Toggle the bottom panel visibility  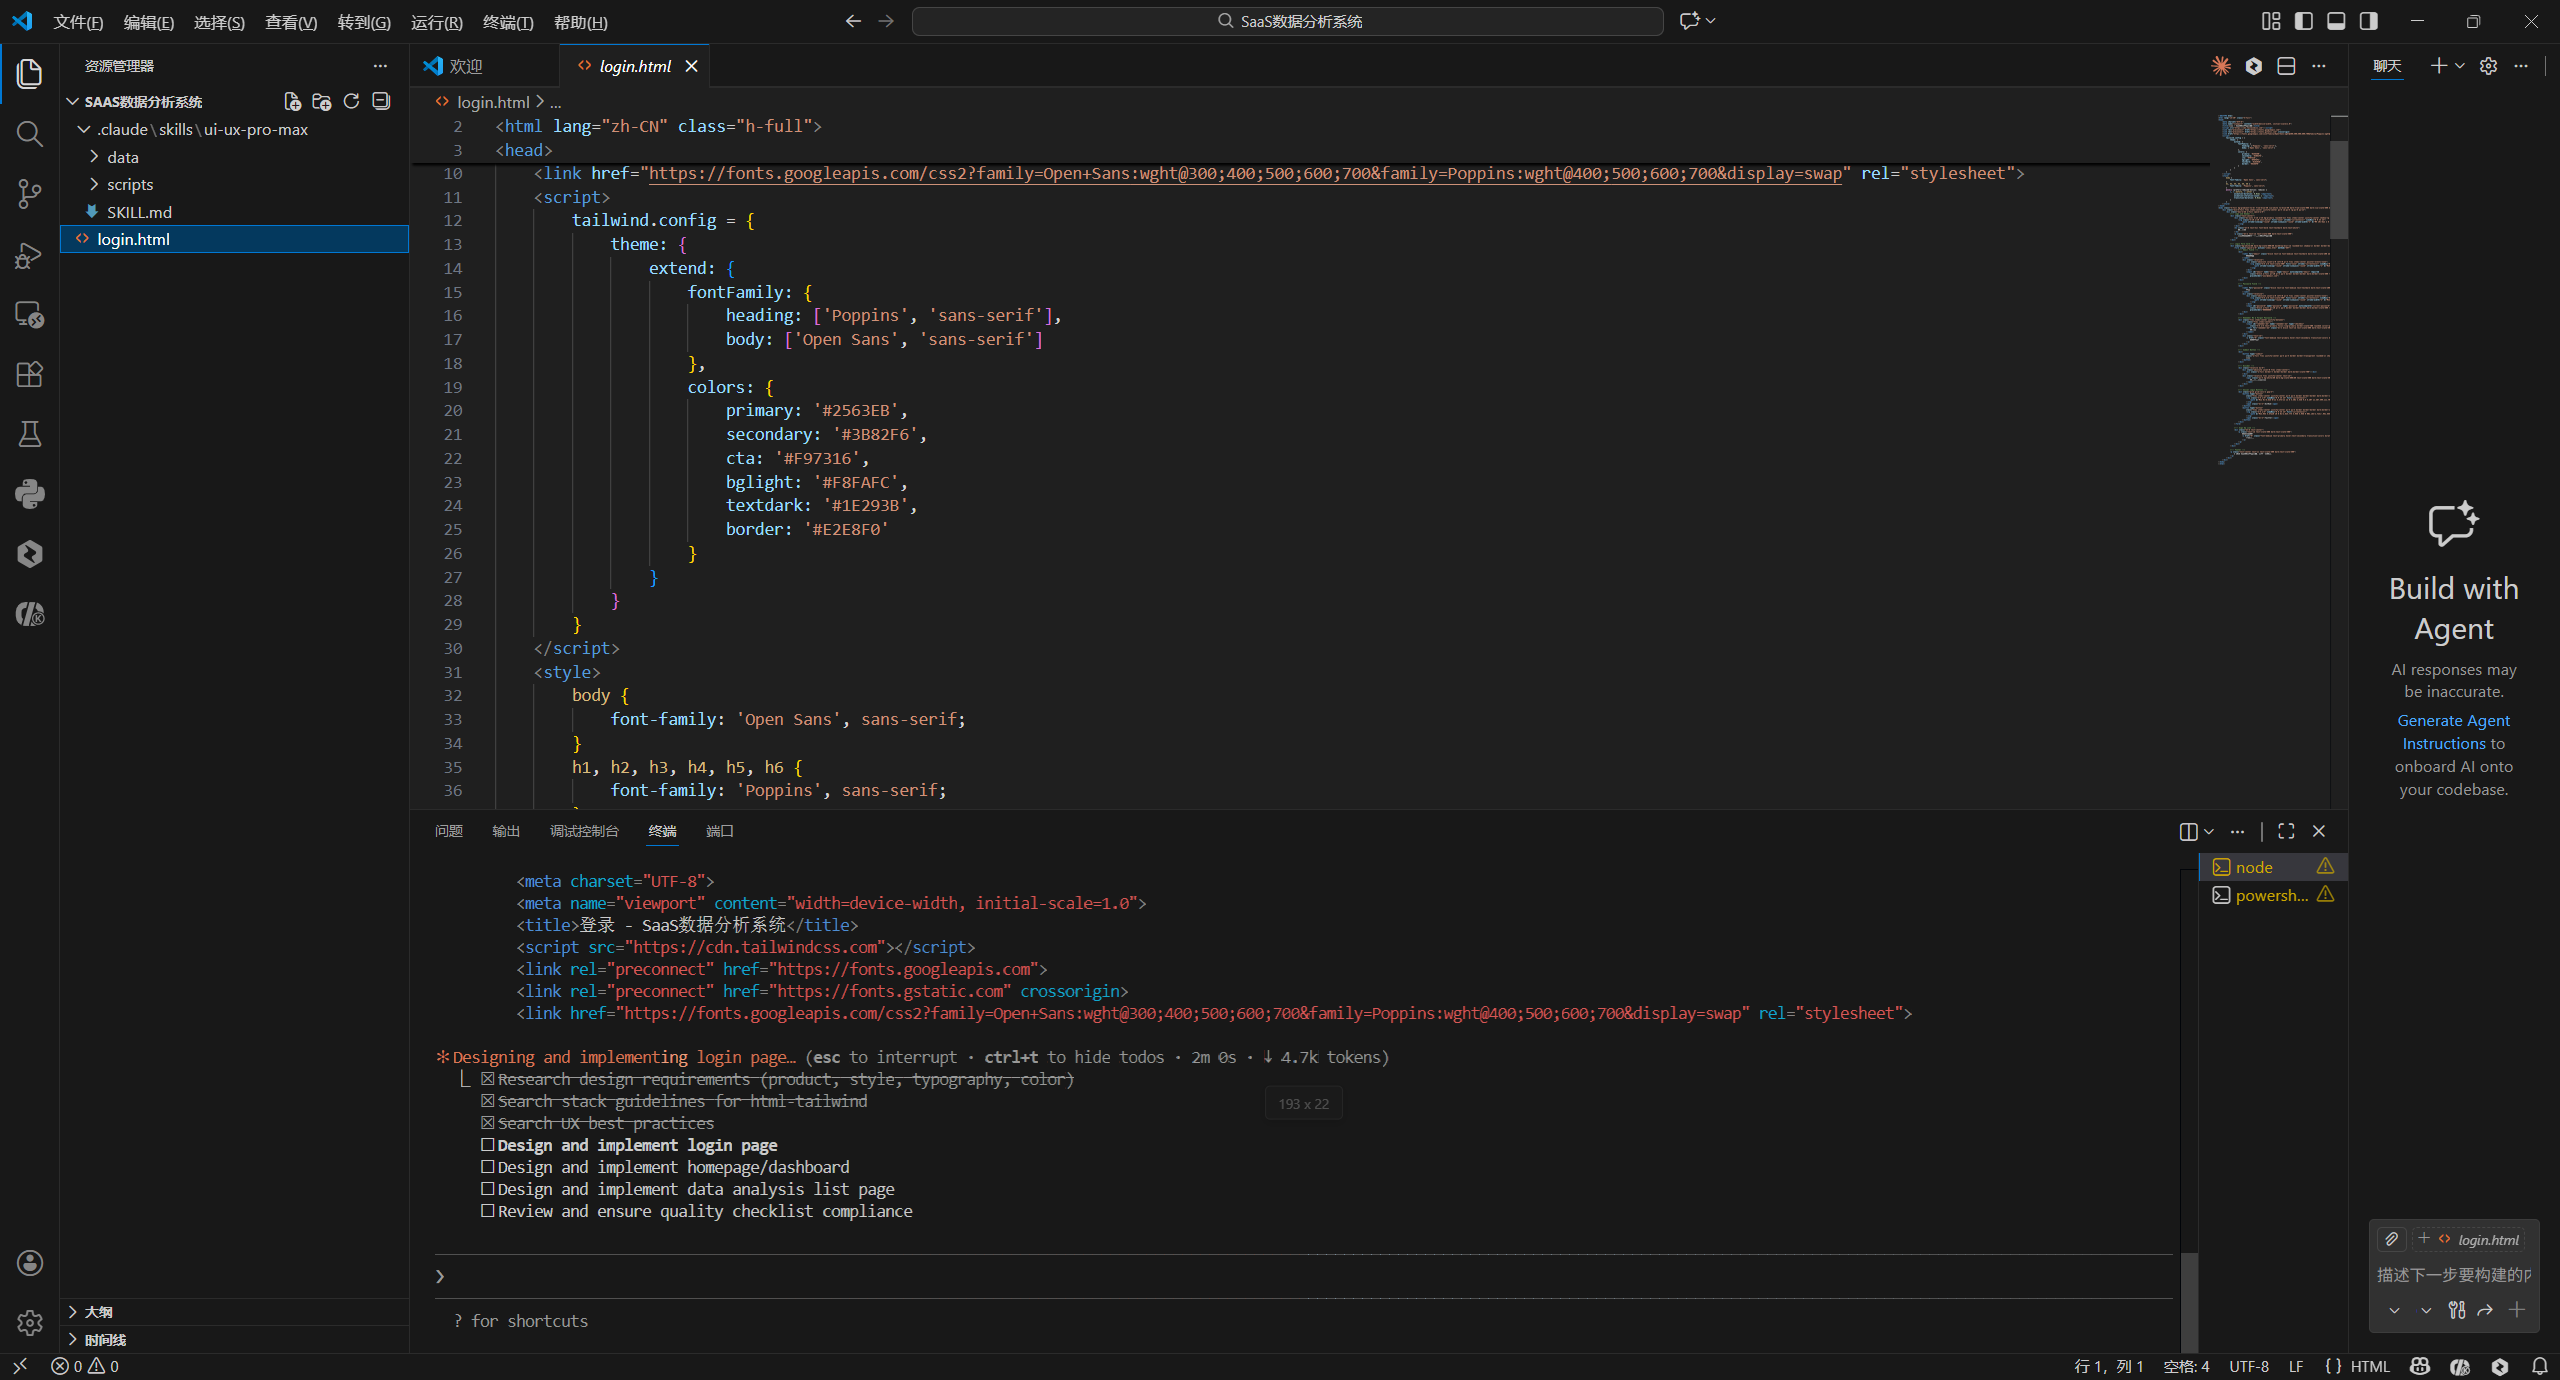(2336, 21)
